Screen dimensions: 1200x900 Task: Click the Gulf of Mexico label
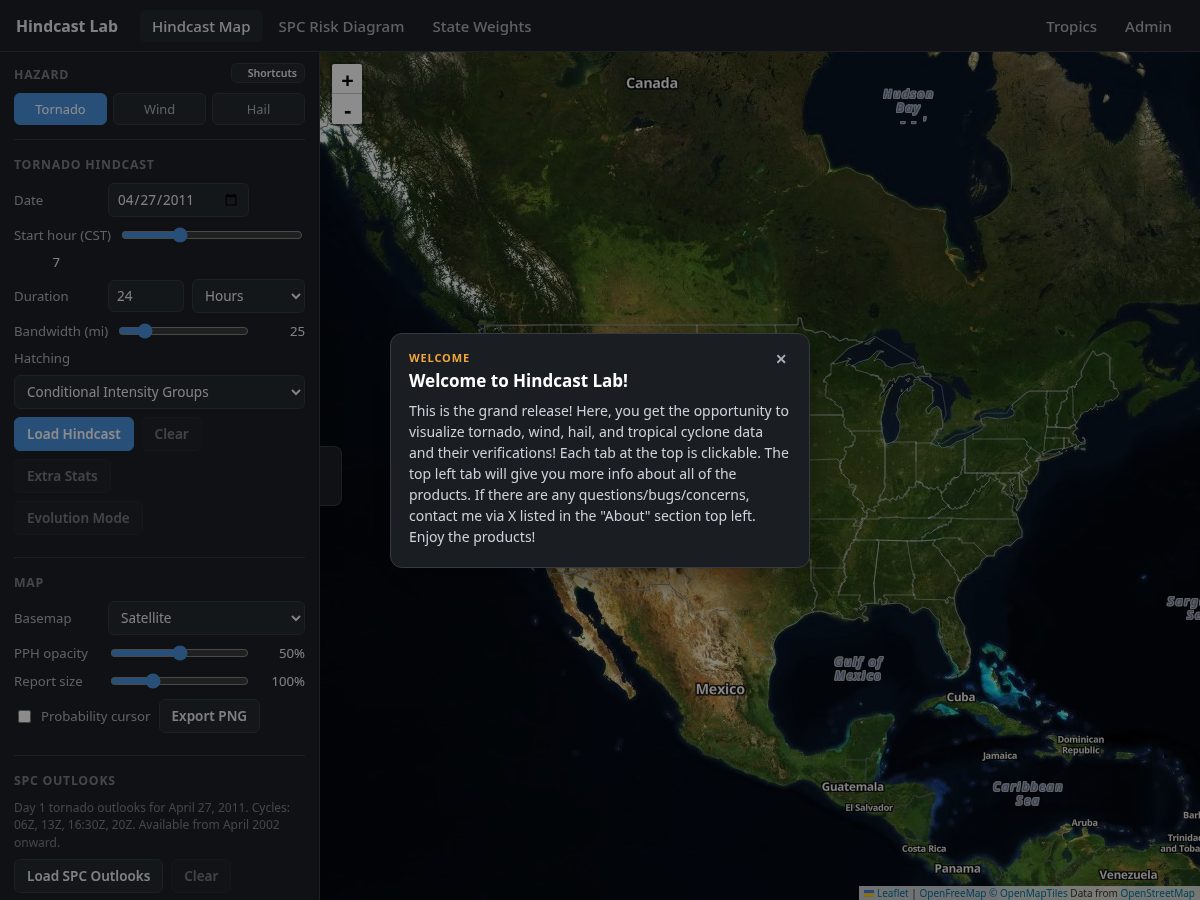(x=858, y=668)
